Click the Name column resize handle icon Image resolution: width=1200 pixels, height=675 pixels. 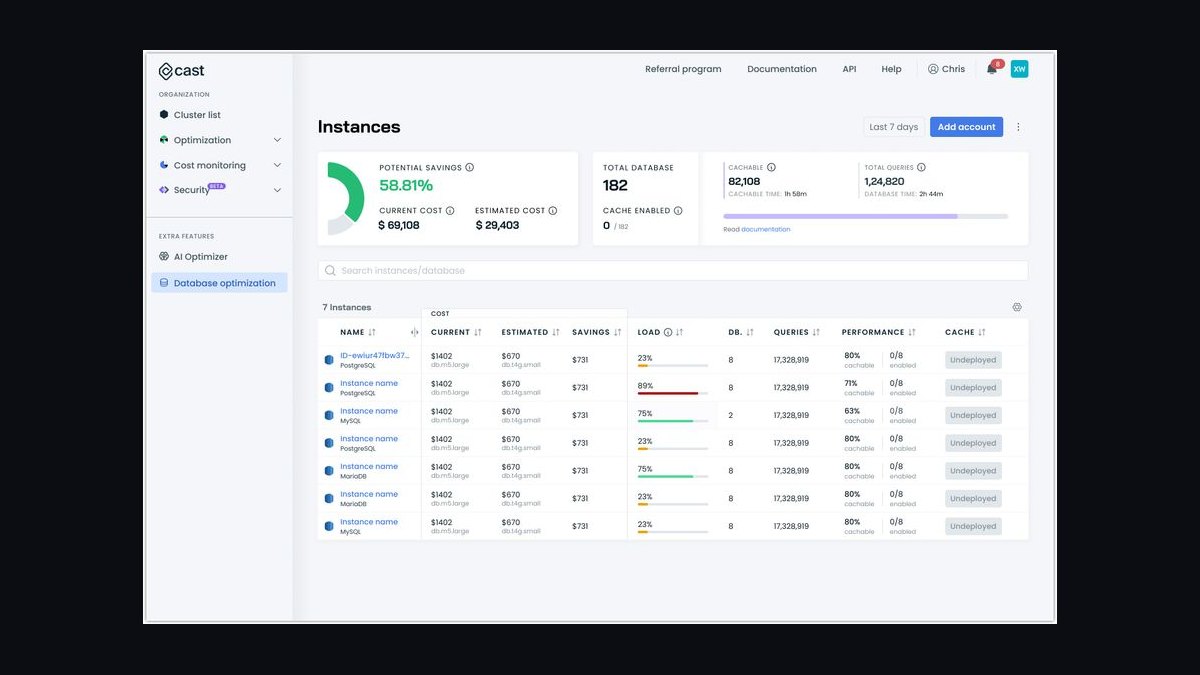coord(414,332)
